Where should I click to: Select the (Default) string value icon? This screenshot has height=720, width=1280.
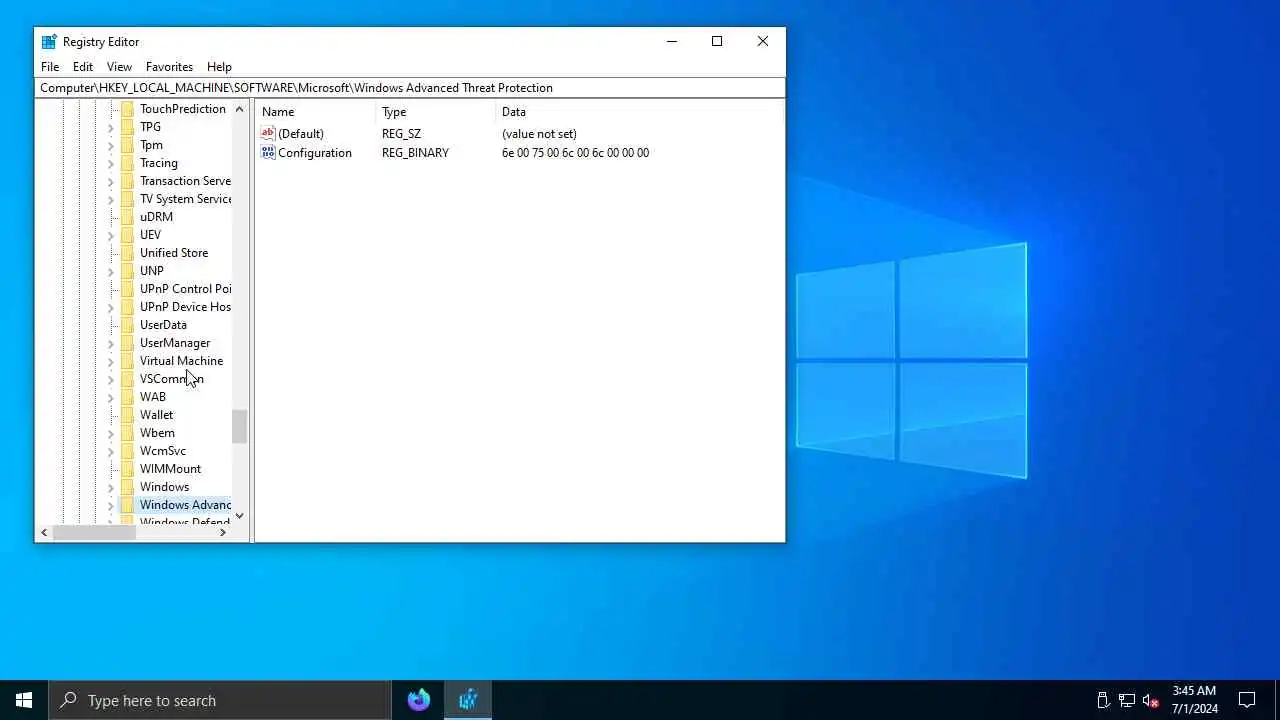(267, 133)
